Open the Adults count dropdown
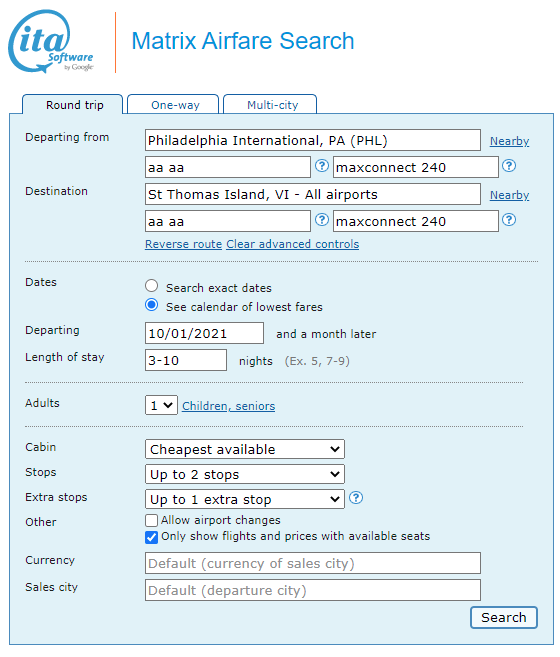The height and width of the screenshot is (657, 560). pyautogui.click(x=161, y=405)
